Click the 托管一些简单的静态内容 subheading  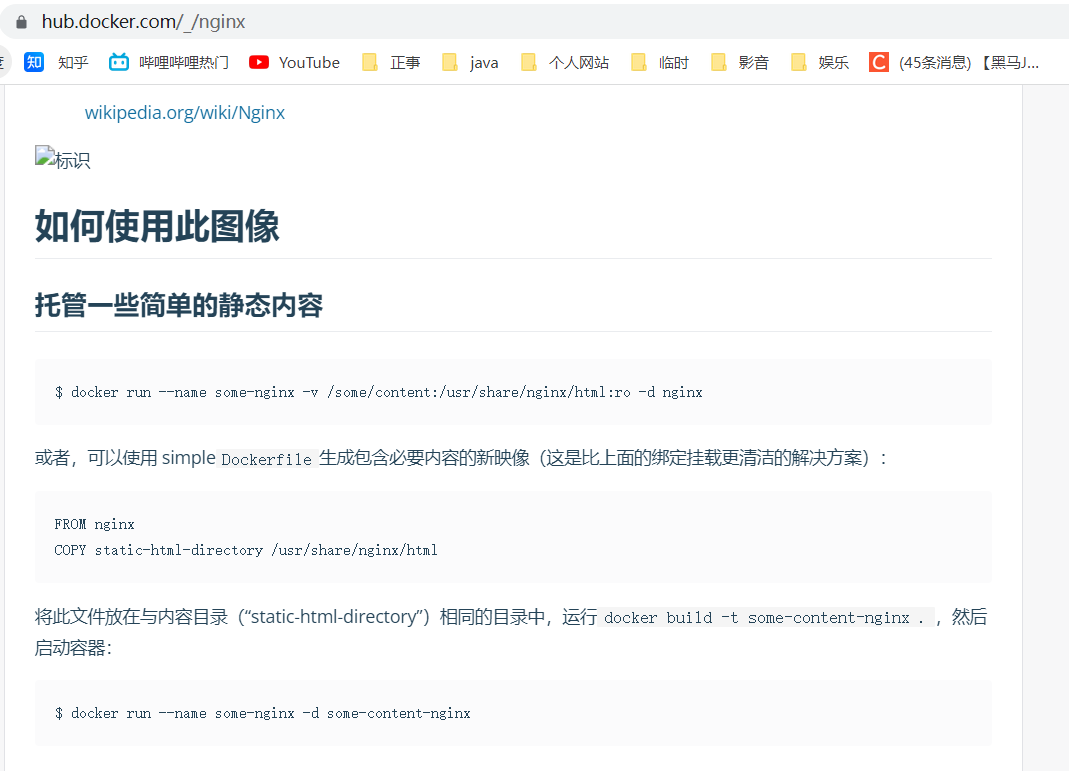pos(179,305)
